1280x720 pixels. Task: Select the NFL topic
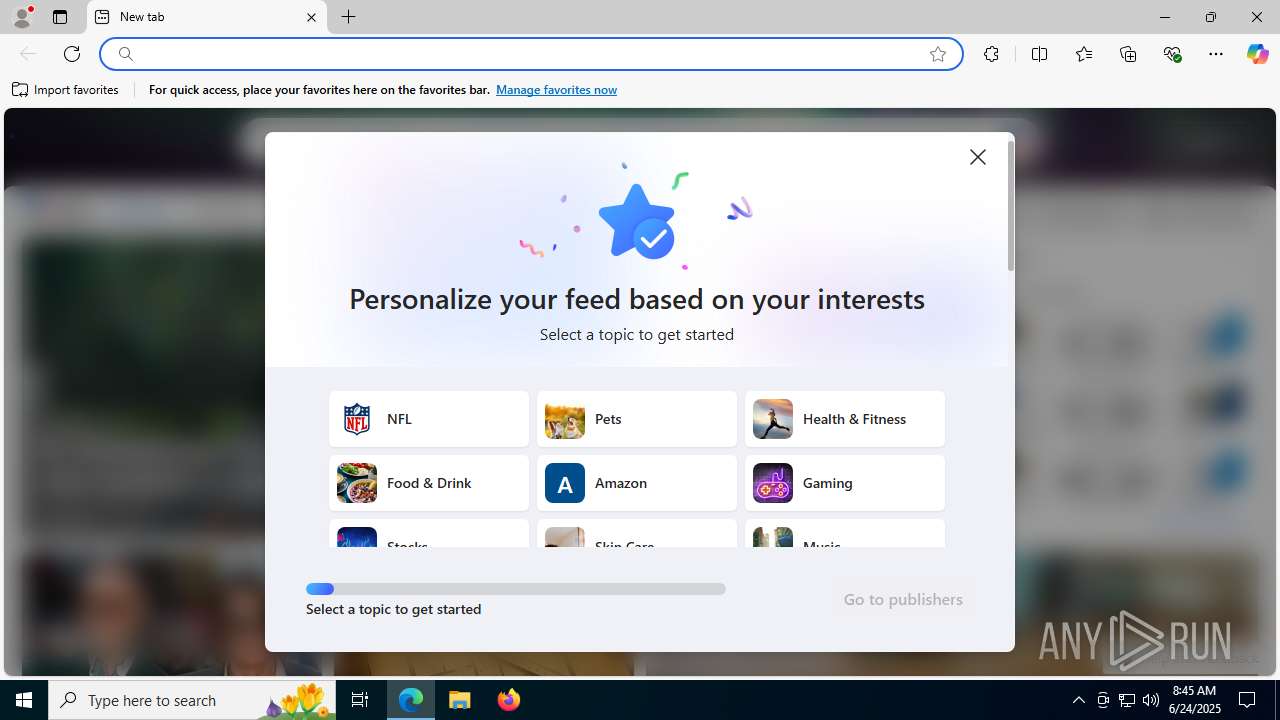pos(429,419)
